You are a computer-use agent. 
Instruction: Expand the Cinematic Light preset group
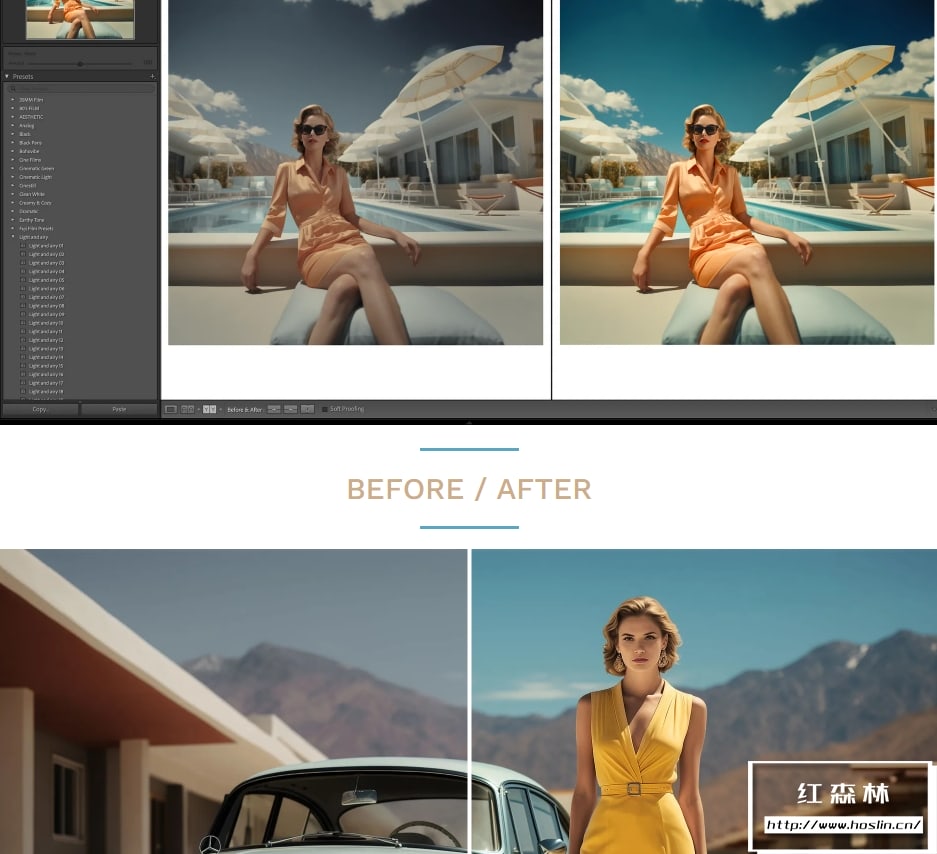tap(13, 177)
